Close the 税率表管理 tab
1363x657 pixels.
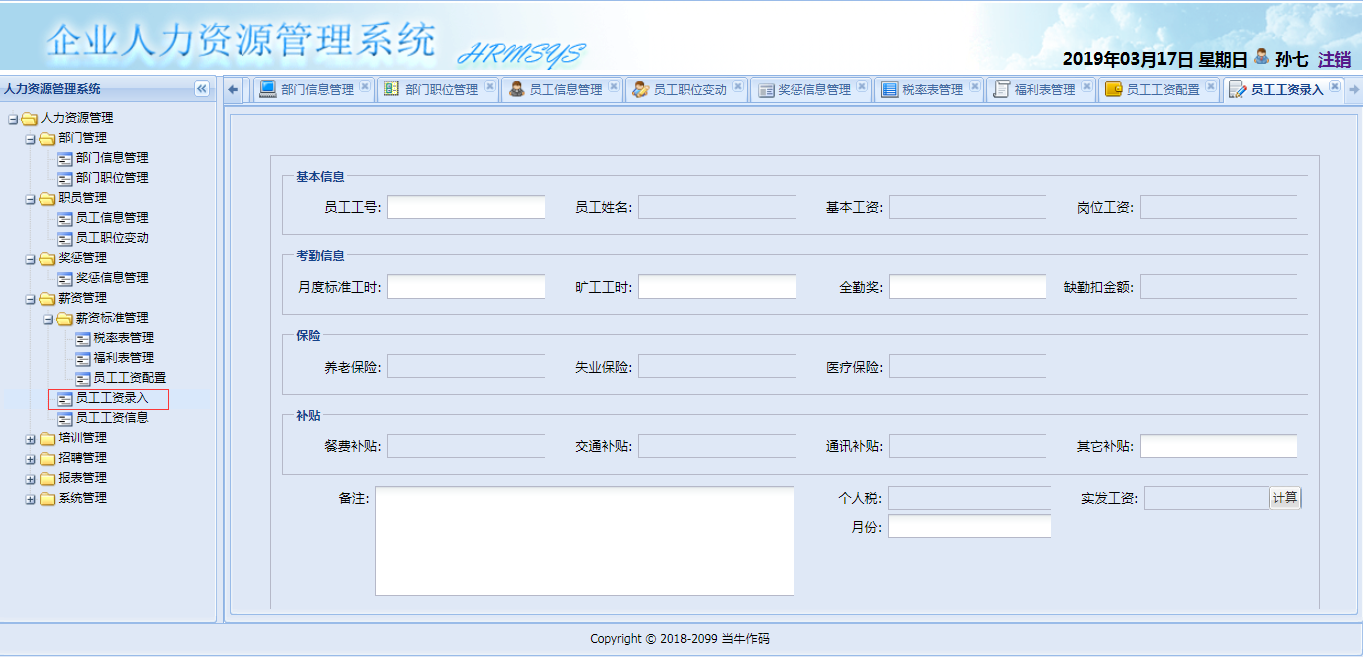tap(974, 87)
